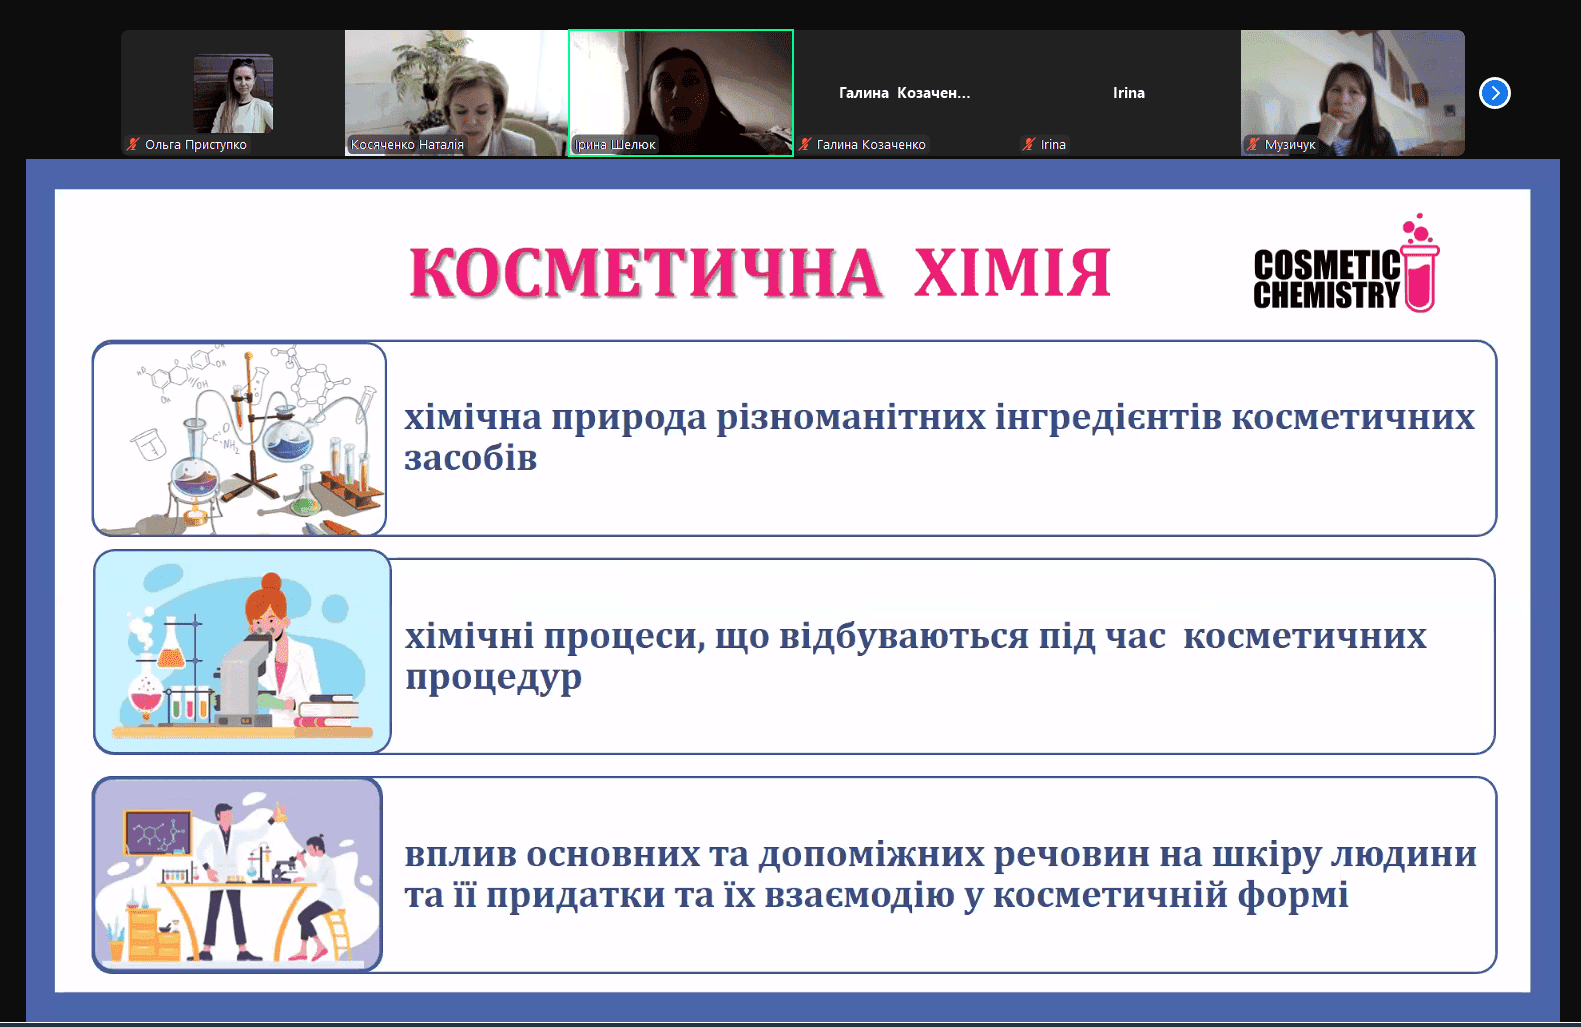Click text 'вплив основних та допоміжних речовин'
The width and height of the screenshot is (1581, 1027).
tap(777, 854)
